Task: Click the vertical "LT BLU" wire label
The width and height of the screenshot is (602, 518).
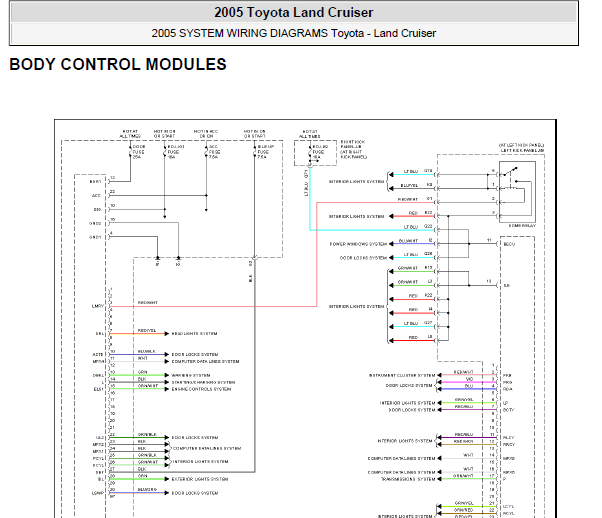Action: pos(306,189)
